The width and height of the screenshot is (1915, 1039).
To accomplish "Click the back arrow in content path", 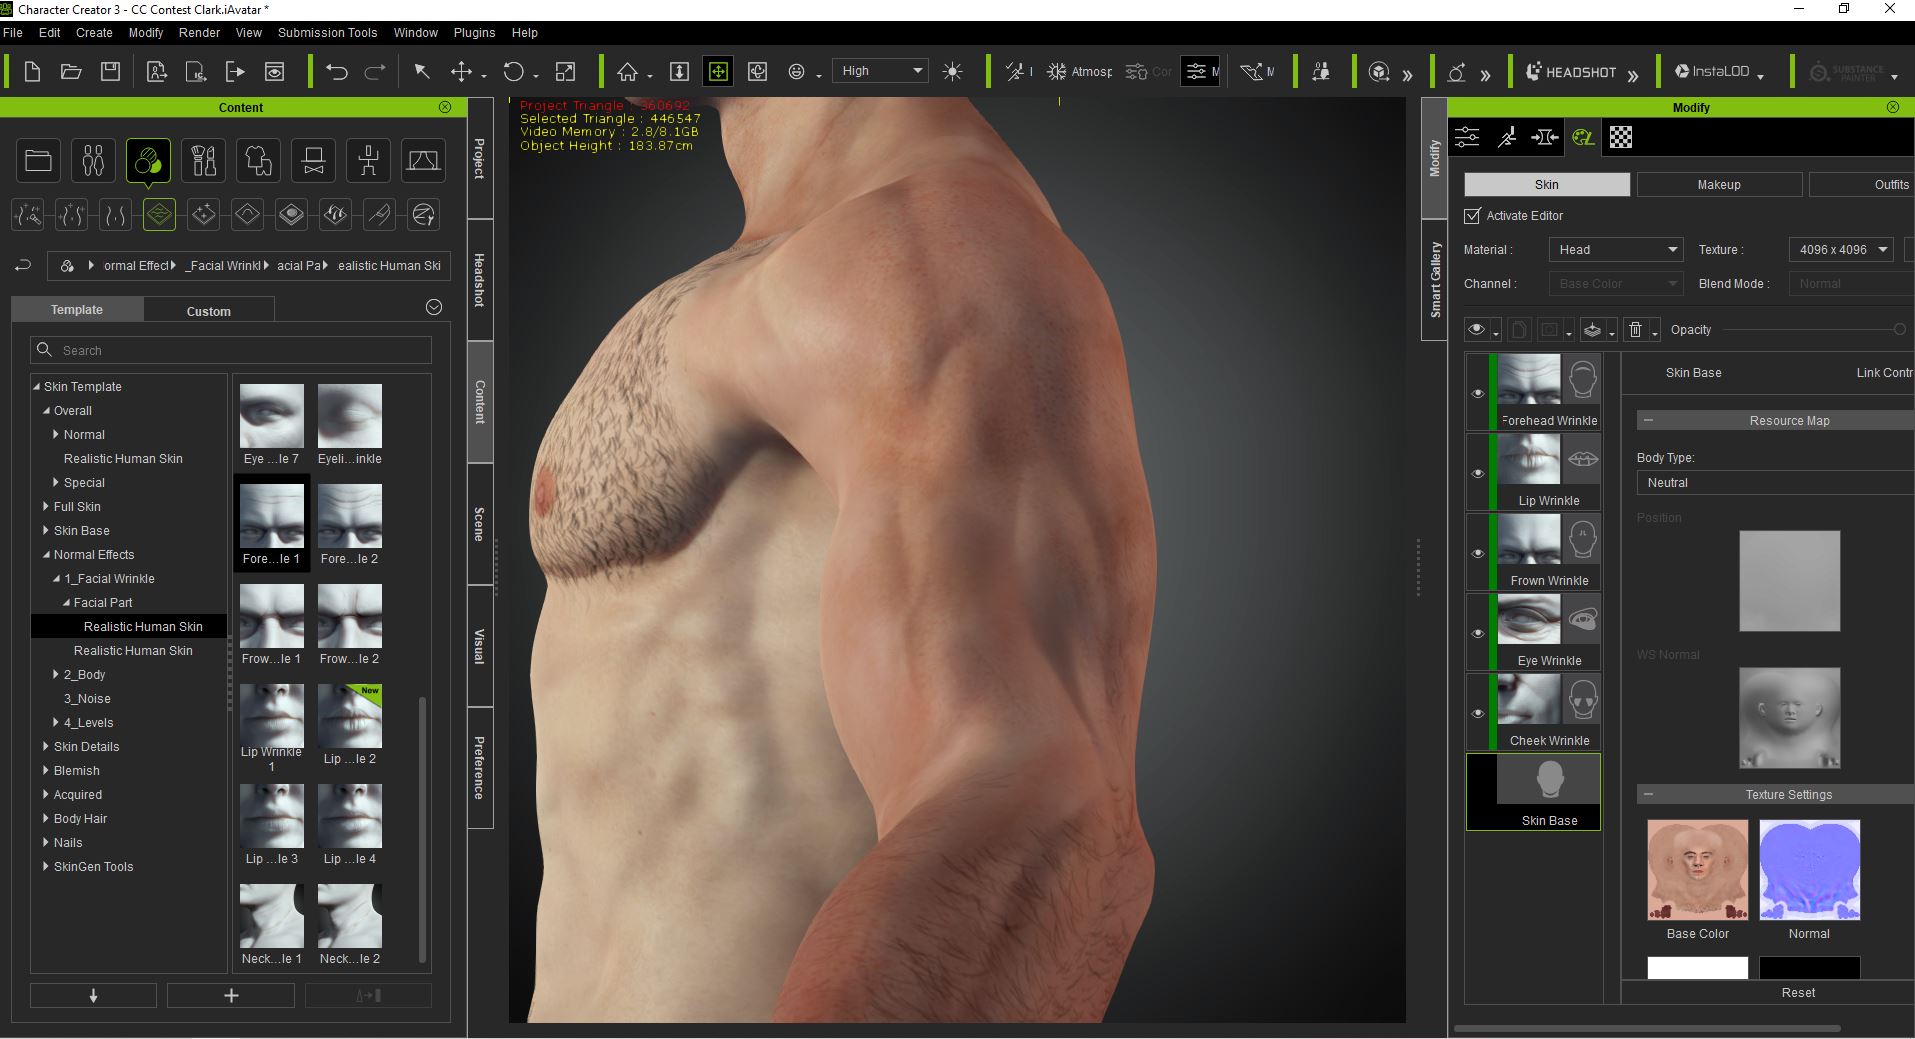I will click(23, 265).
